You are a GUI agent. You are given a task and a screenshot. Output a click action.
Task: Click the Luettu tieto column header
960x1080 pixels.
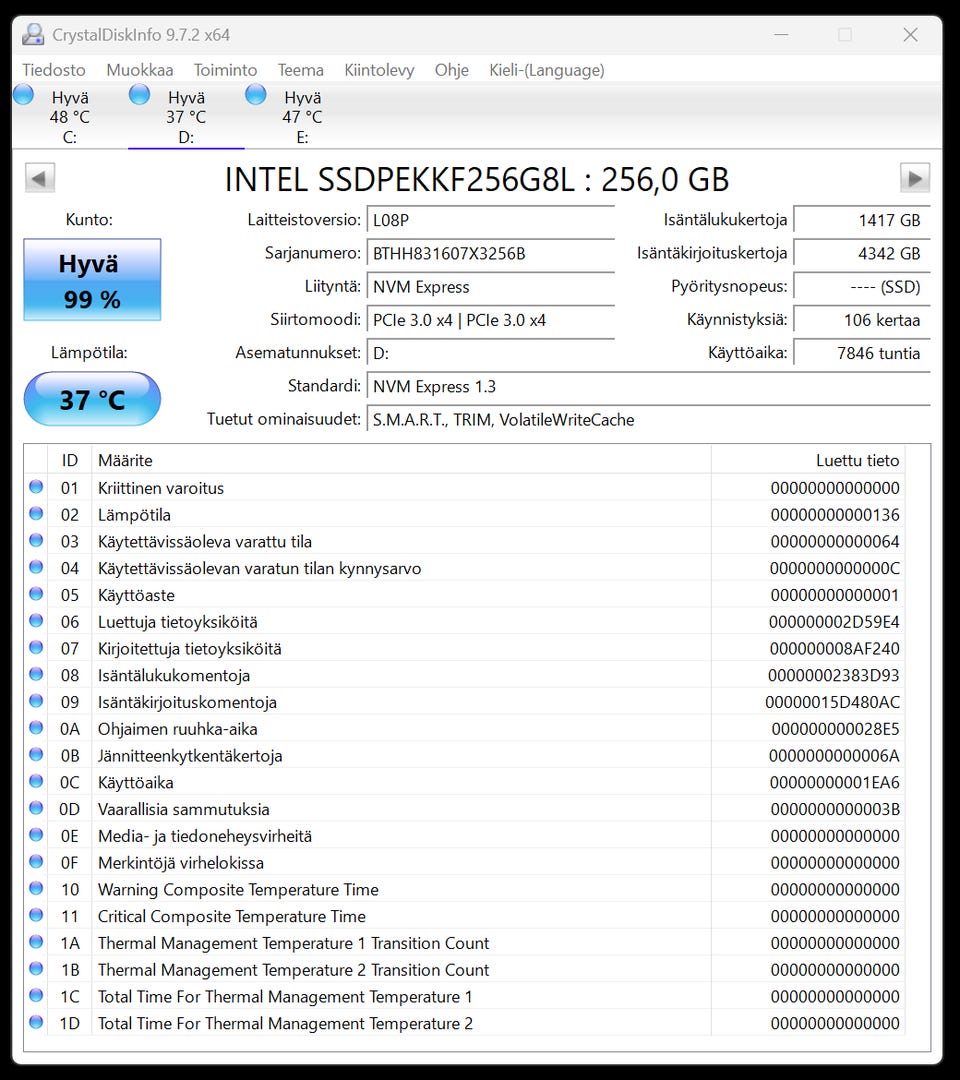coord(808,460)
